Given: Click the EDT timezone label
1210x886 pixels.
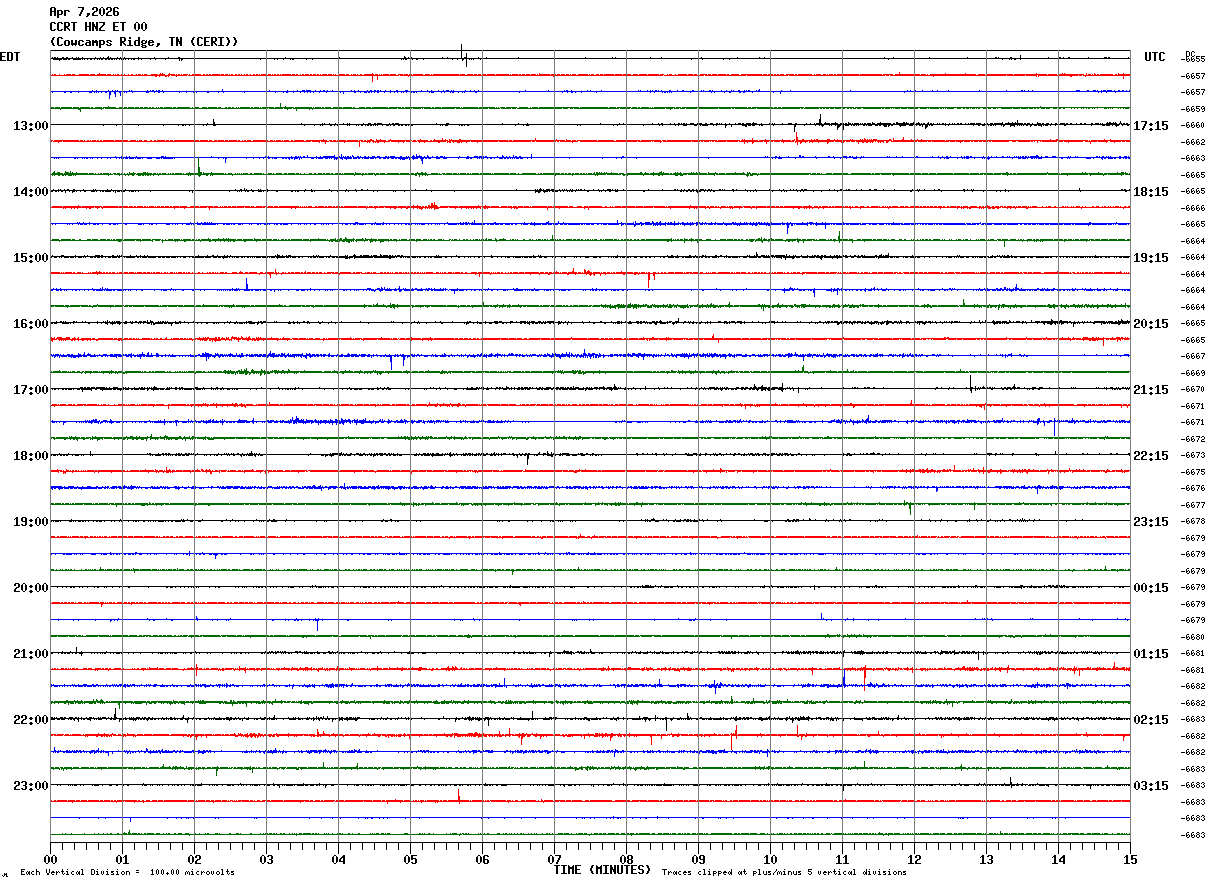Looking at the screenshot, I should pyautogui.click(x=9, y=57).
